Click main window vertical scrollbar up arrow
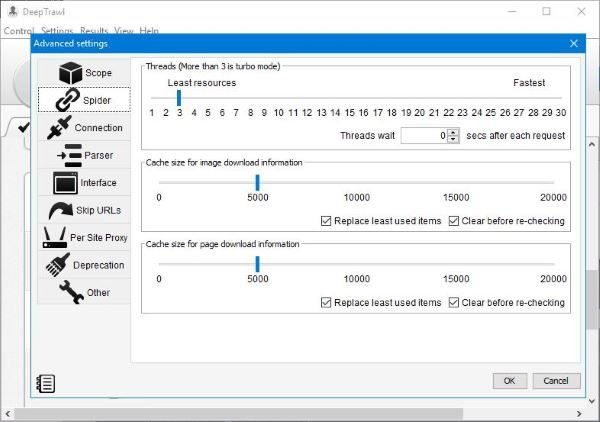The width and height of the screenshot is (600, 422). tap(592, 145)
